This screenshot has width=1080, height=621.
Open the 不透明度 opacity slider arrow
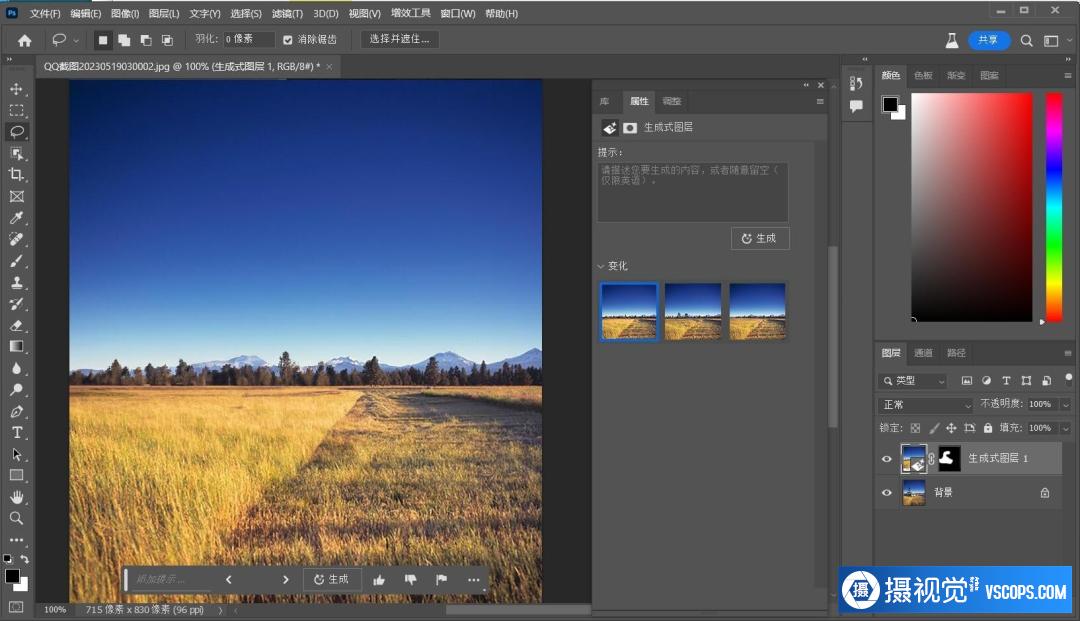(x=1066, y=404)
